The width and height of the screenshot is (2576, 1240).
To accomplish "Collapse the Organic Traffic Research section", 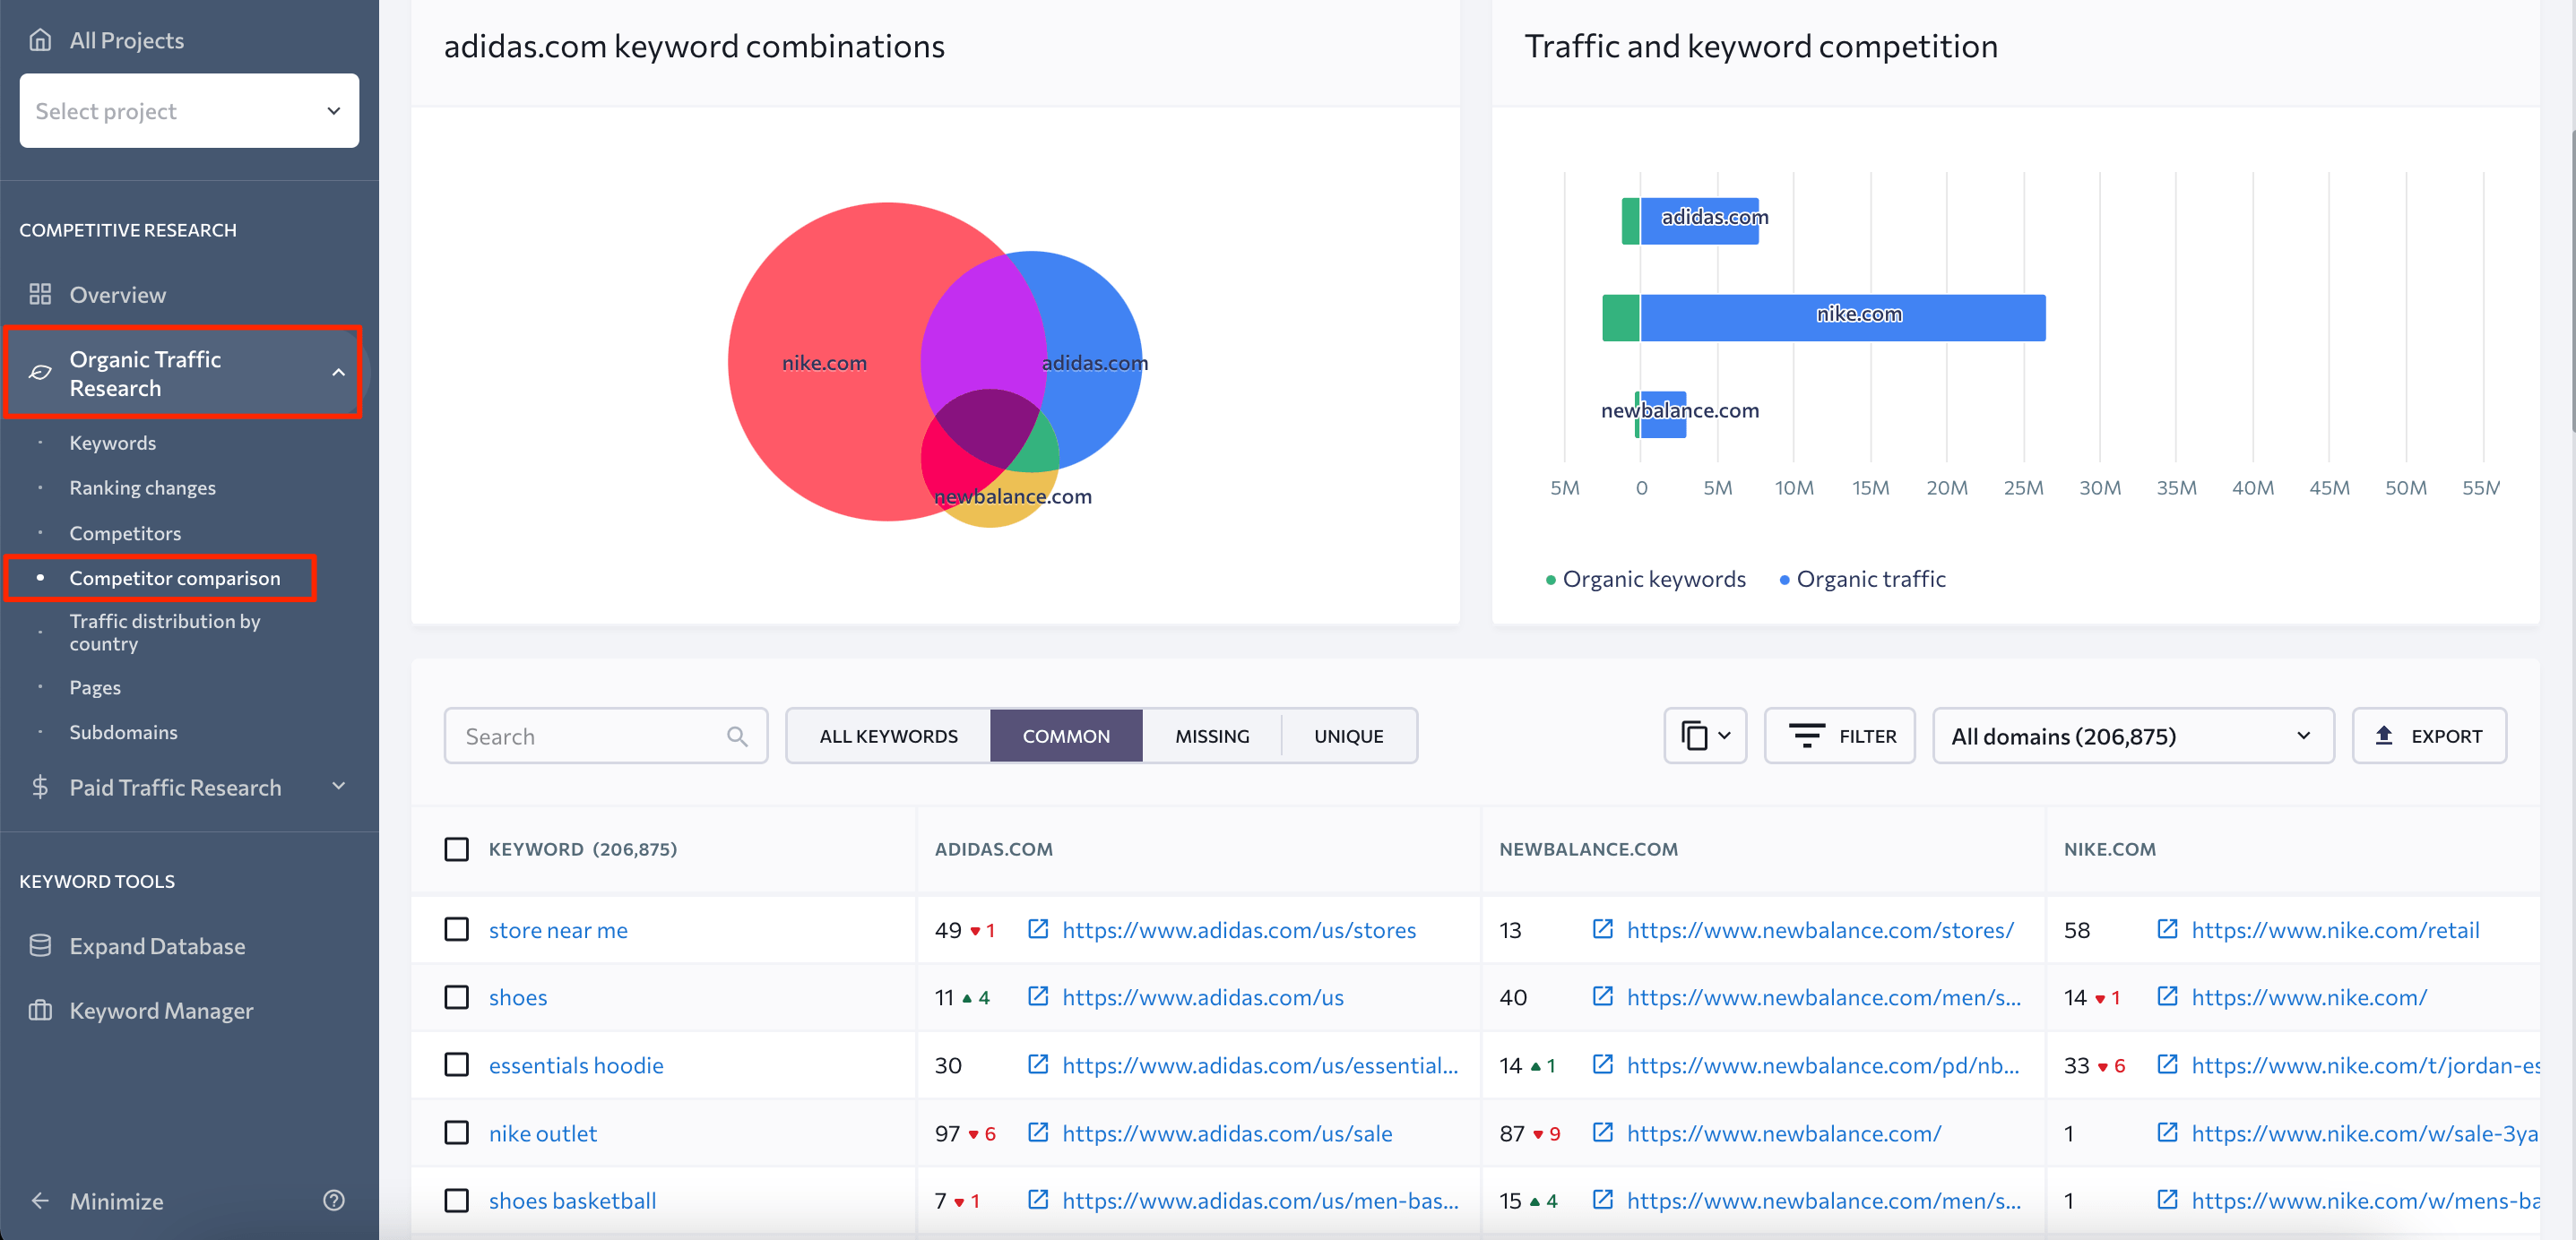I will pyautogui.click(x=339, y=373).
